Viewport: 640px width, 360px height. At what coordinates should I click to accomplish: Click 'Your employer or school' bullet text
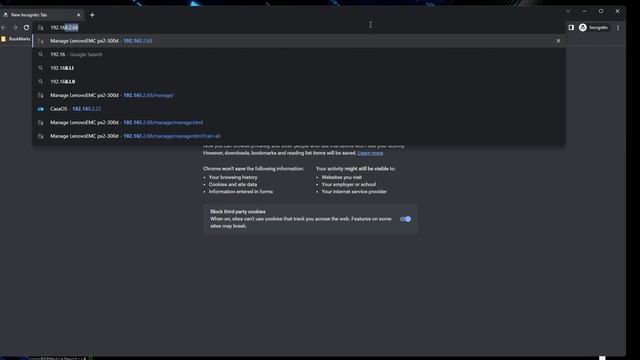point(349,184)
